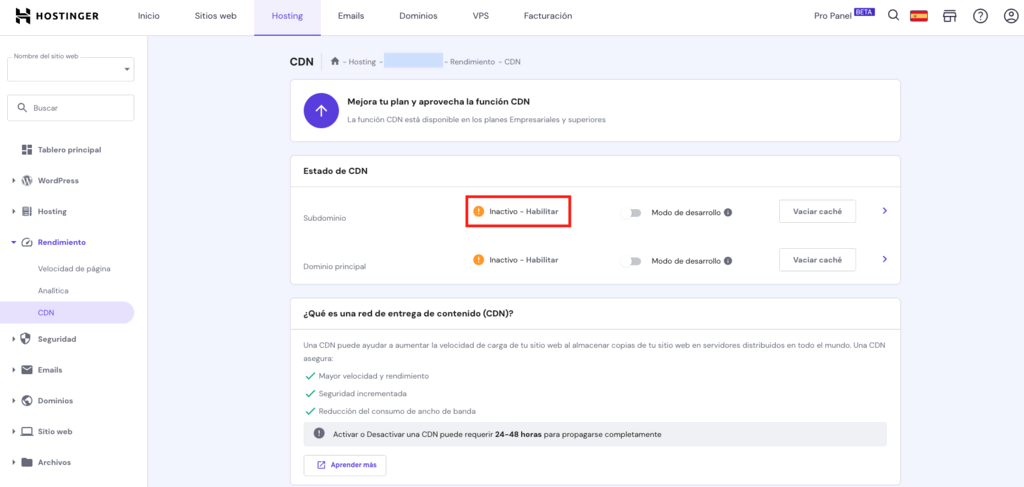Go to the Dominios top tab
This screenshot has height=487, width=1024.
[x=418, y=16]
